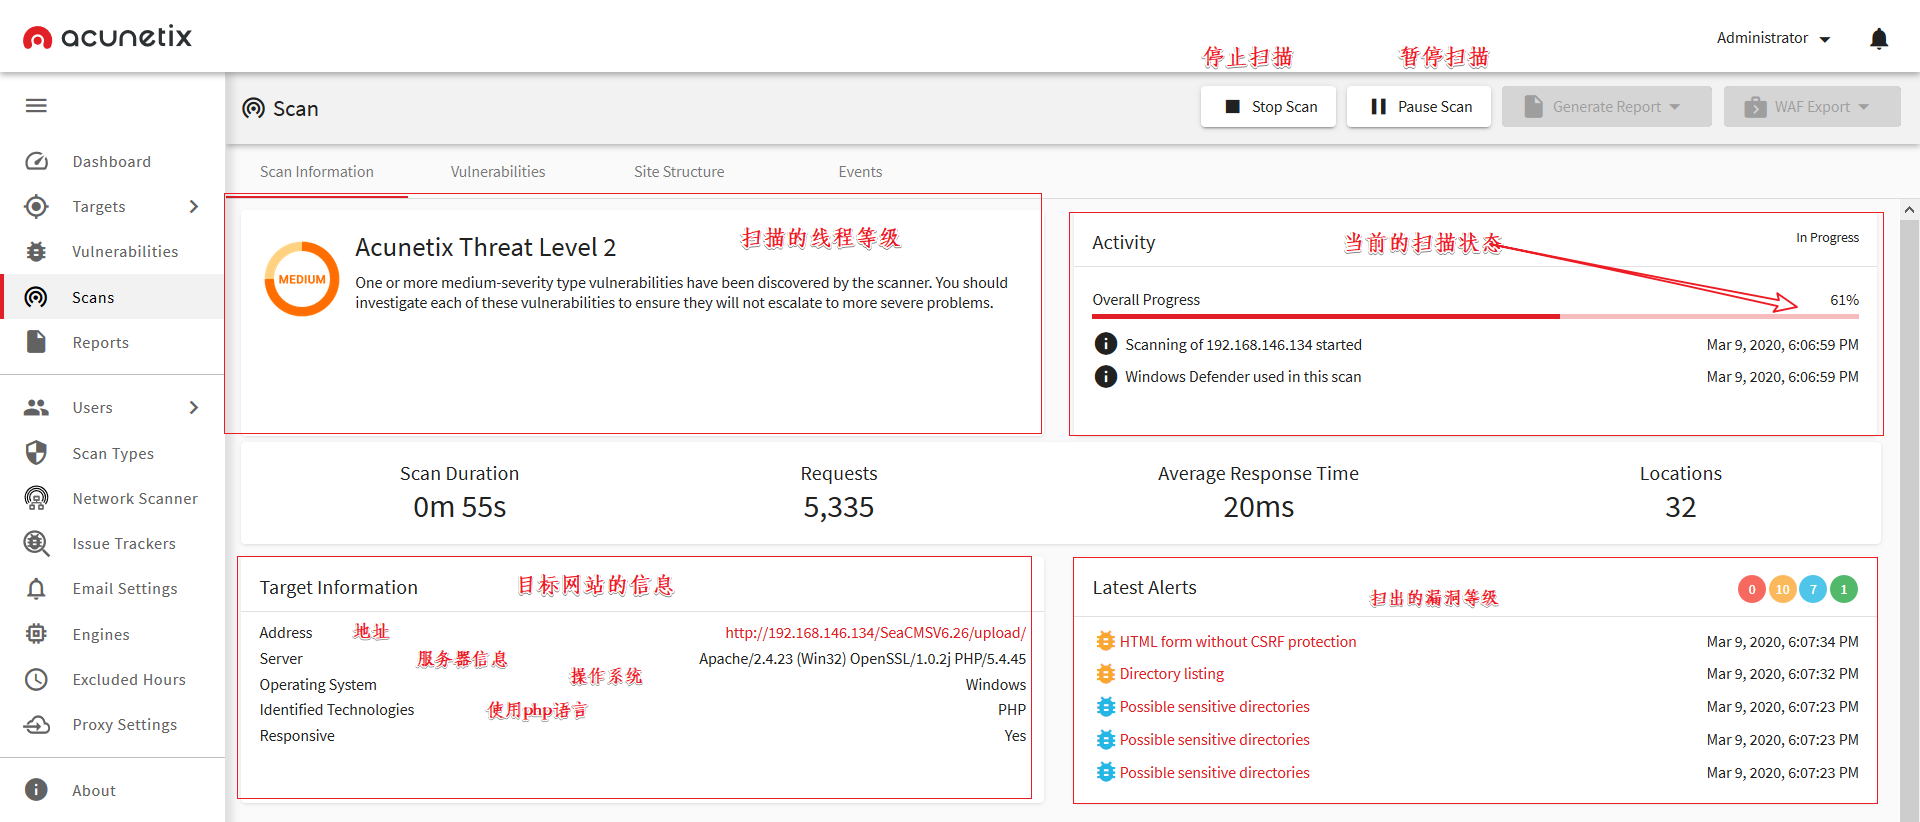Switch to the Site Structure tab
This screenshot has height=822, width=1920.
coord(679,171)
